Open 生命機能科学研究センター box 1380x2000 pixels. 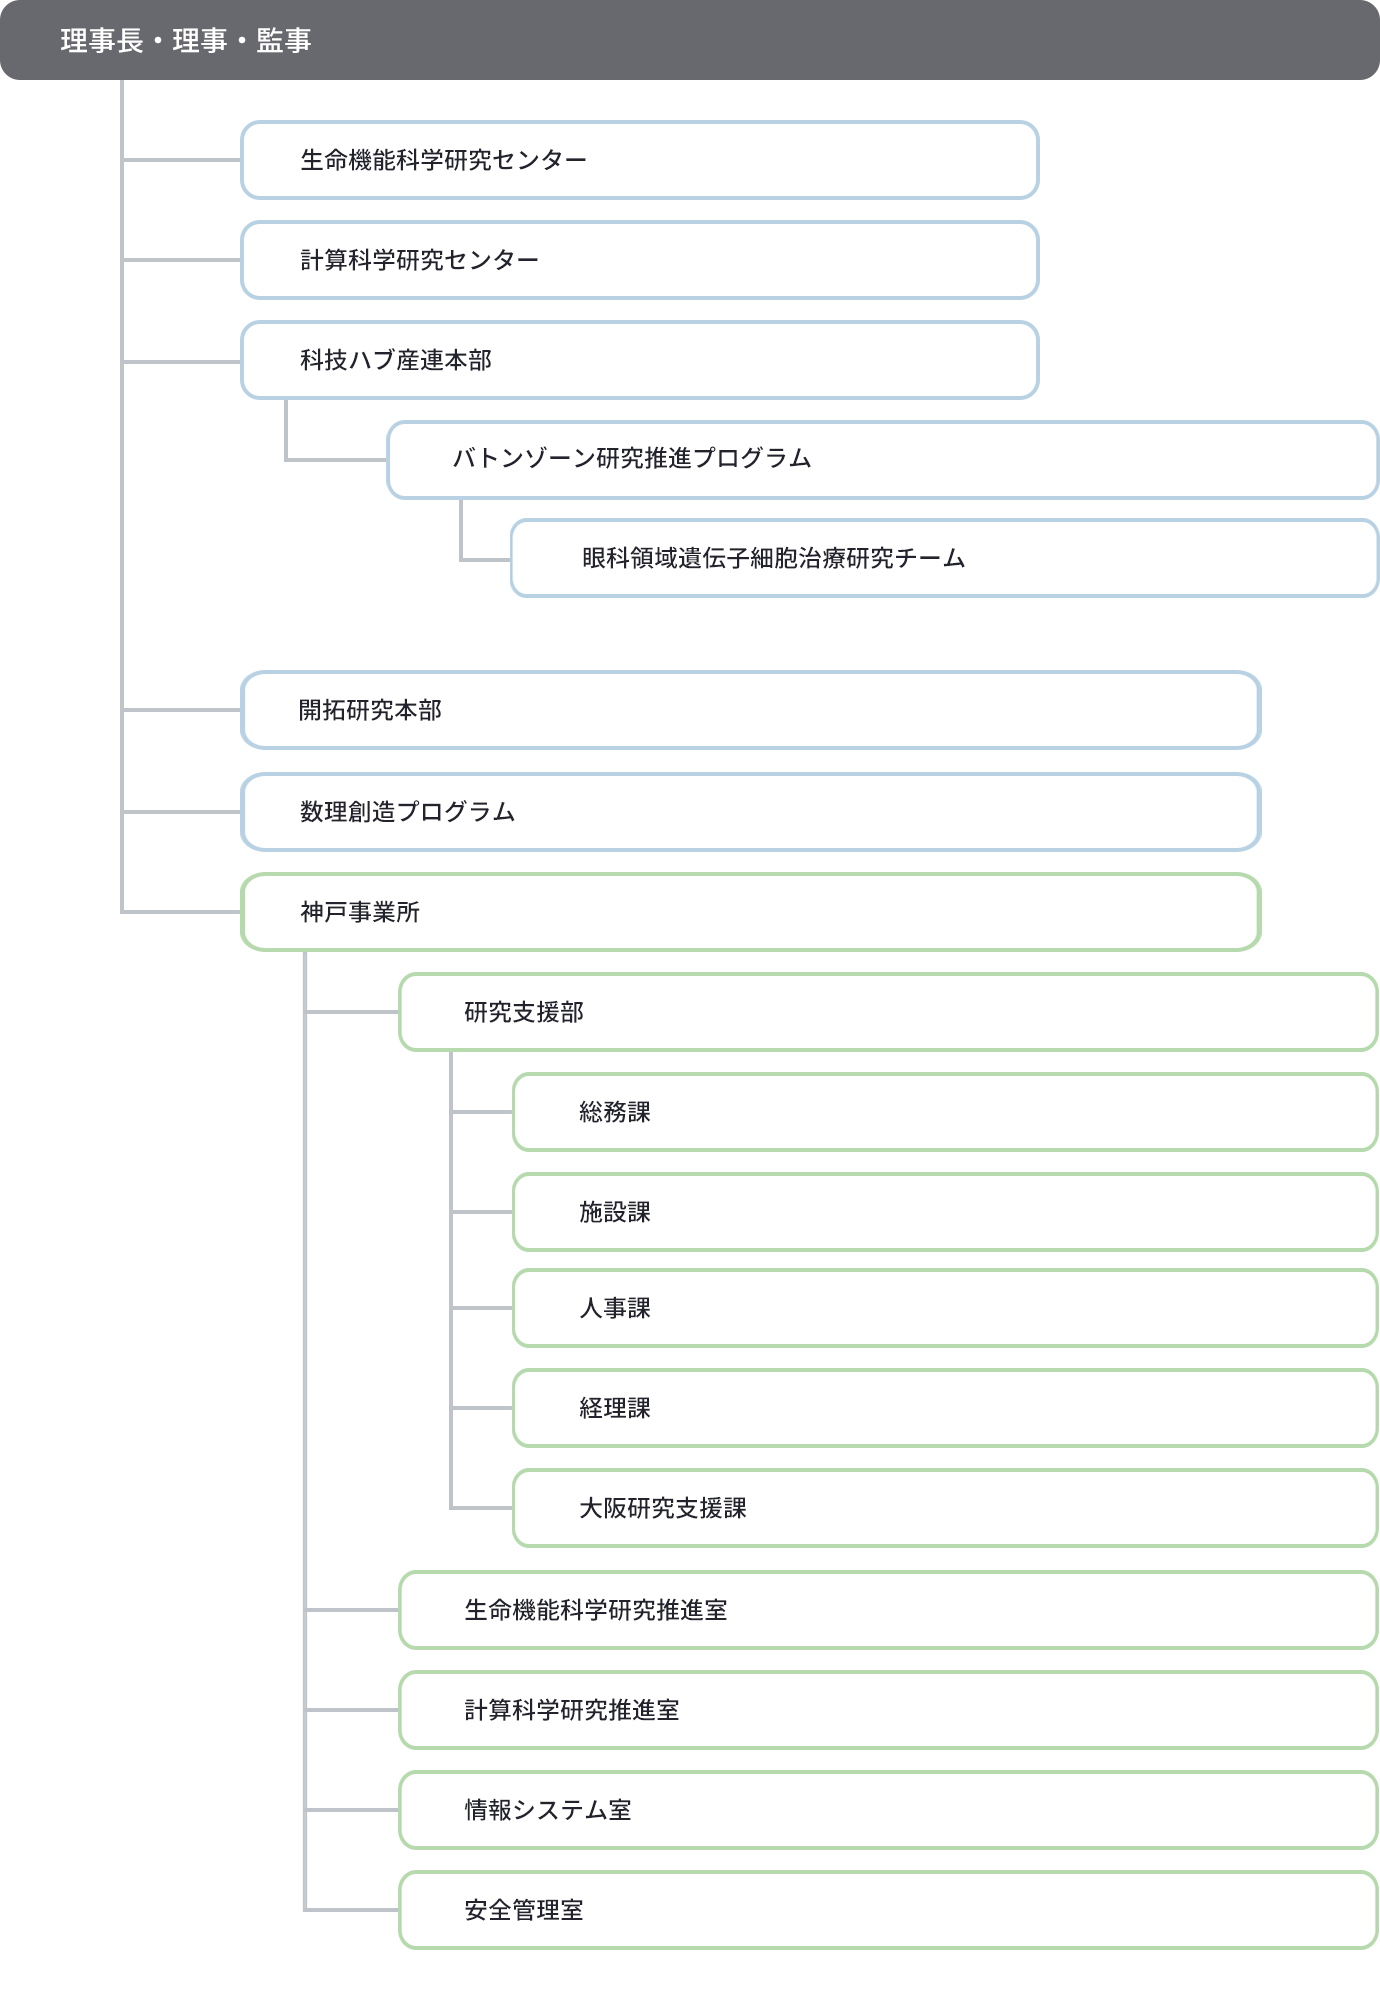640,160
